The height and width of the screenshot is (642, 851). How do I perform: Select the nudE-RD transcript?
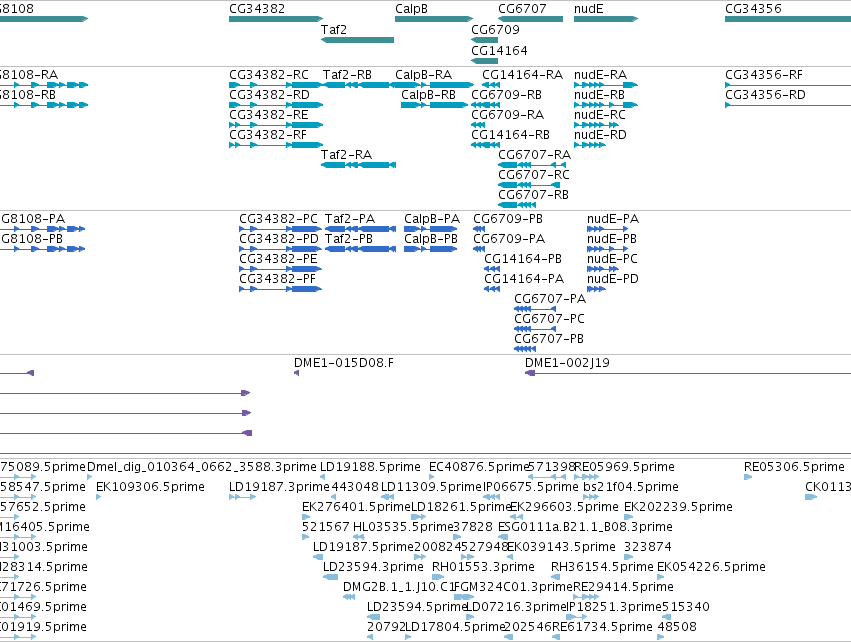pyautogui.click(x=600, y=135)
